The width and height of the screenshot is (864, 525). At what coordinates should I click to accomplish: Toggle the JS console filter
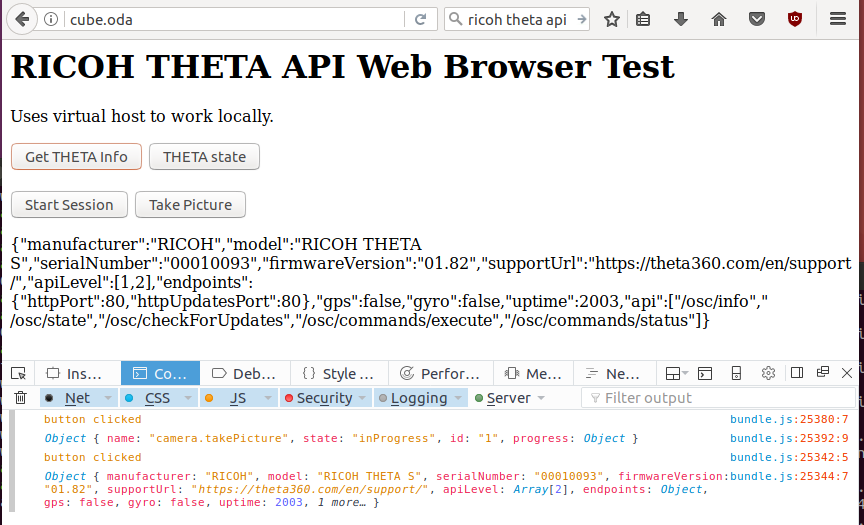tap(232, 398)
